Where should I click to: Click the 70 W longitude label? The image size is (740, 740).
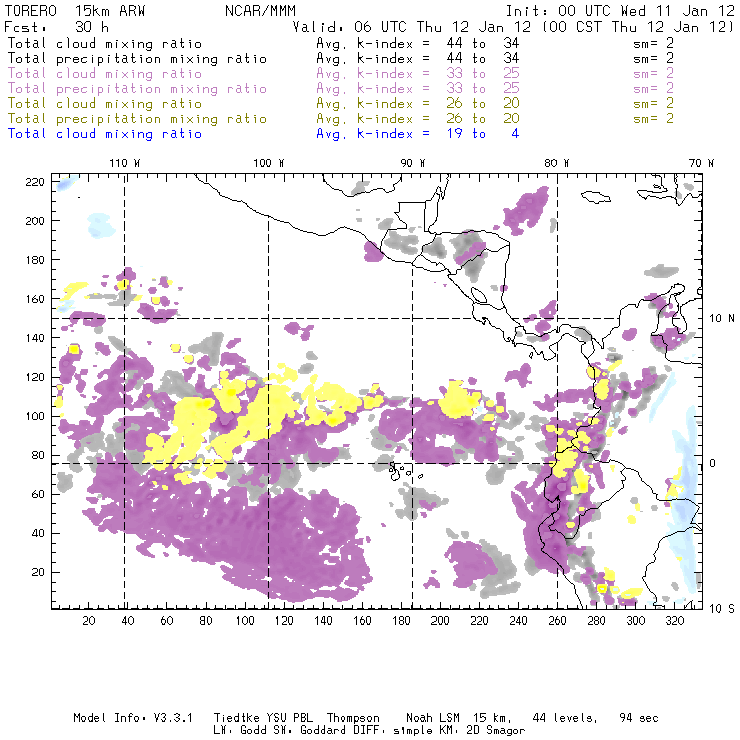coord(702,163)
